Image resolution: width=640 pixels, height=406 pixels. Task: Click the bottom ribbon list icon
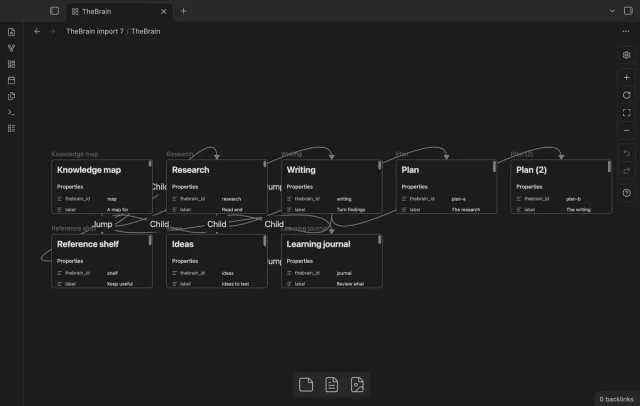pos(11,128)
